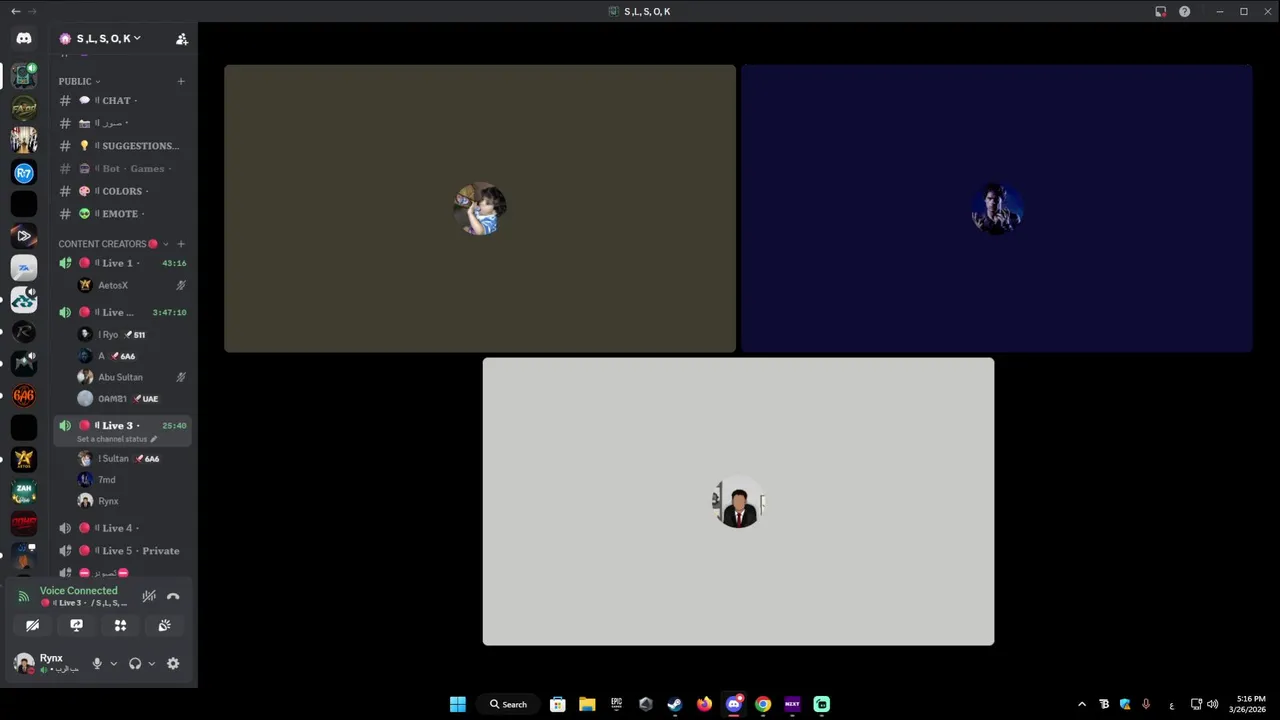Open File Explorer from taskbar

587,704
